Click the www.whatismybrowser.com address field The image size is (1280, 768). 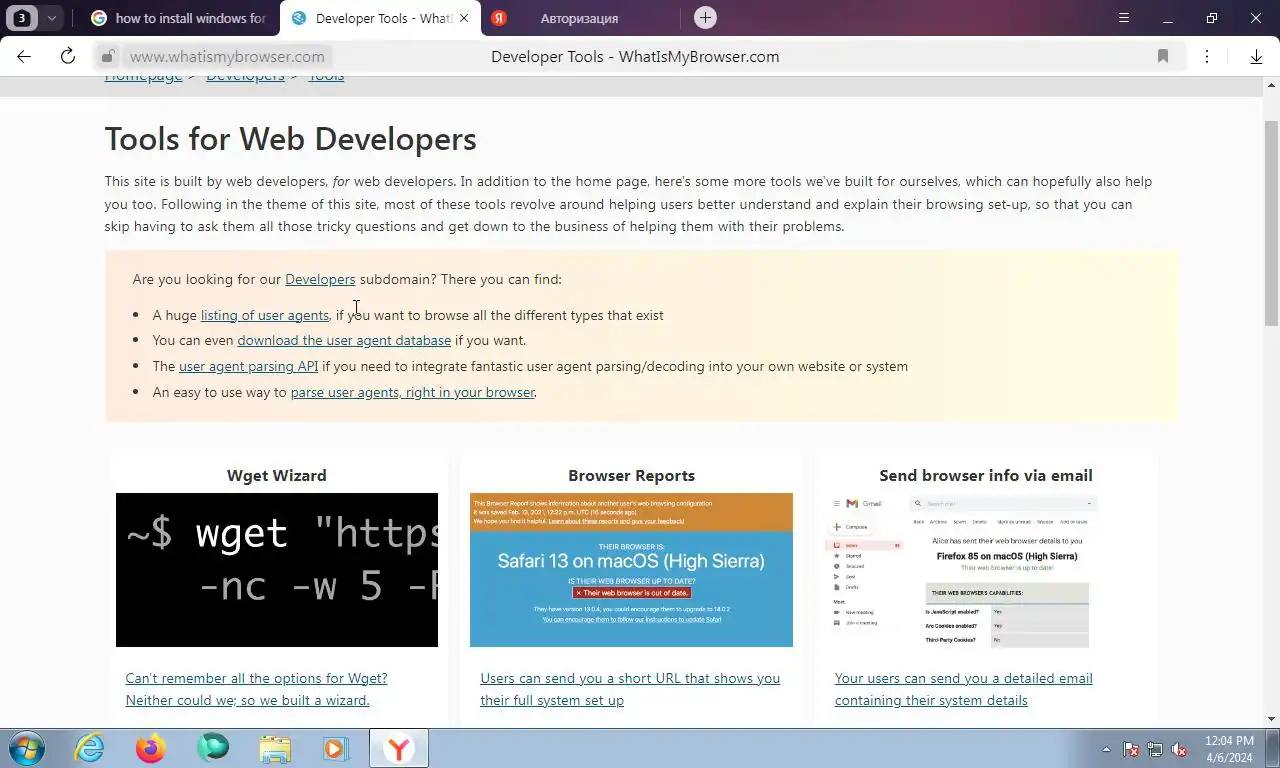click(227, 57)
